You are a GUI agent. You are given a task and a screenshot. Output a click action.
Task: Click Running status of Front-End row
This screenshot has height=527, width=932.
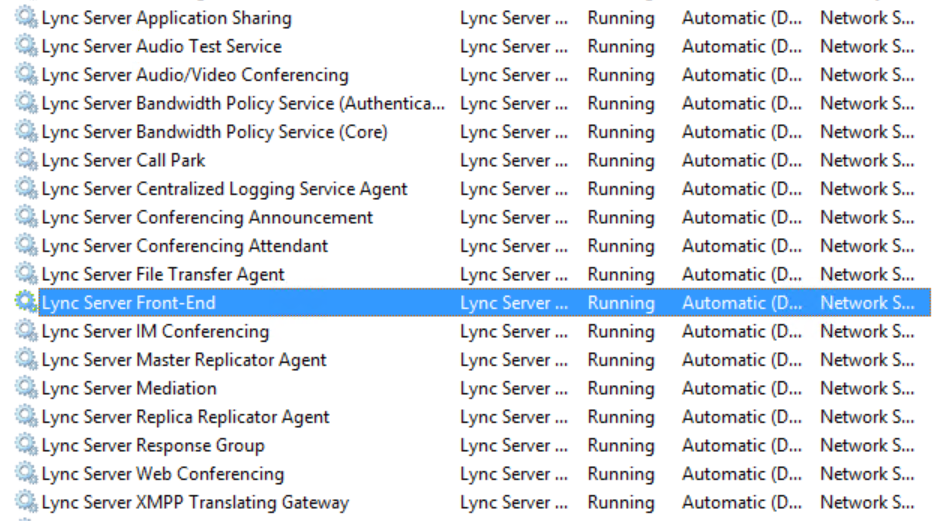coord(621,303)
